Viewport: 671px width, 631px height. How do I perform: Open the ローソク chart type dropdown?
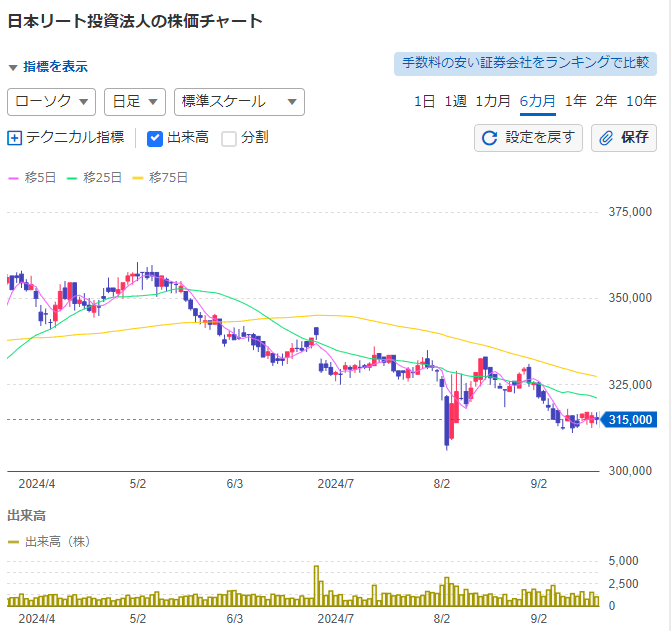[x=51, y=102]
